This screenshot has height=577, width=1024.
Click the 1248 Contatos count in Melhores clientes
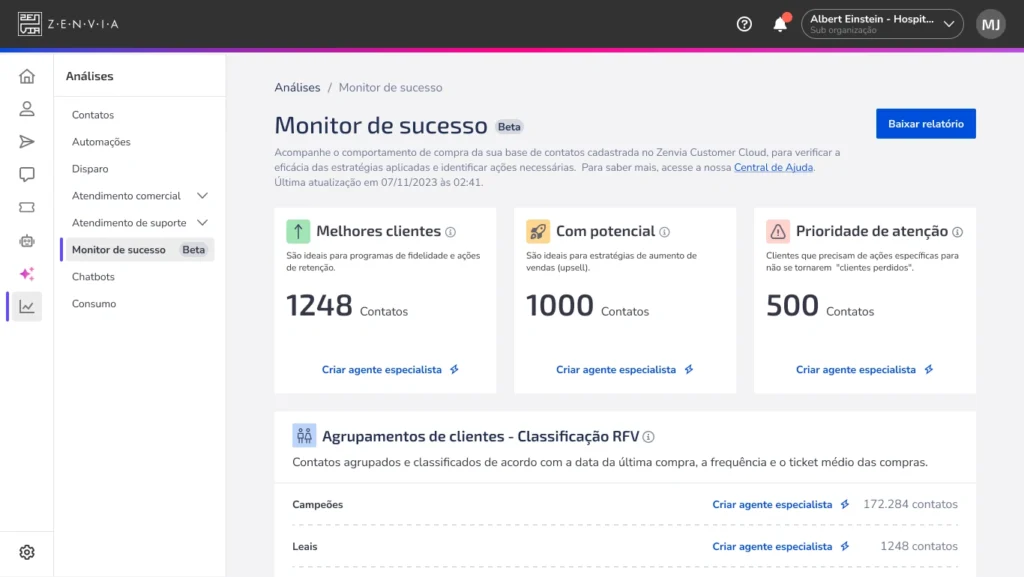pos(347,305)
